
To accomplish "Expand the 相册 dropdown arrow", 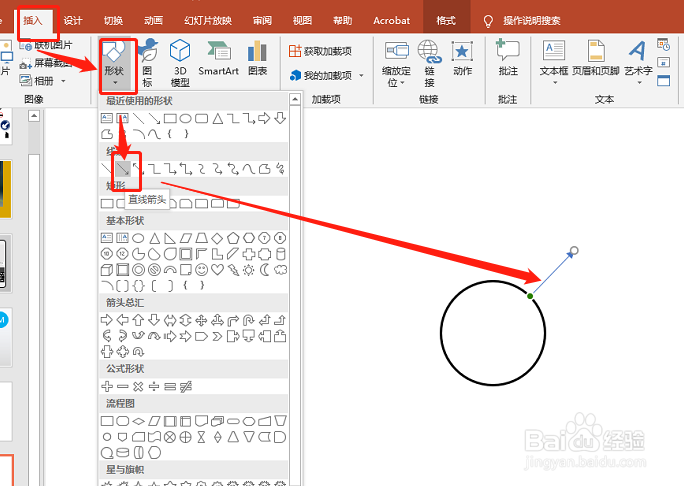I will pyautogui.click(x=63, y=81).
